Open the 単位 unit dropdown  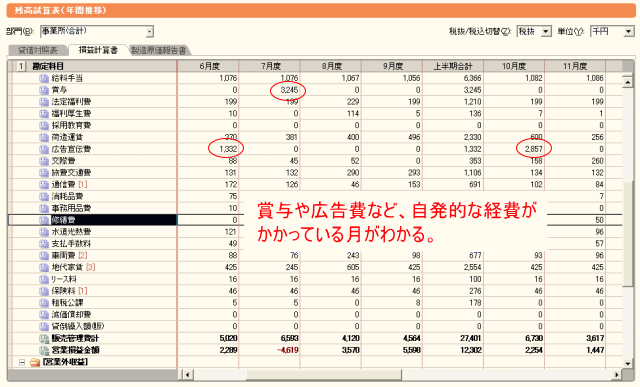pos(629,31)
